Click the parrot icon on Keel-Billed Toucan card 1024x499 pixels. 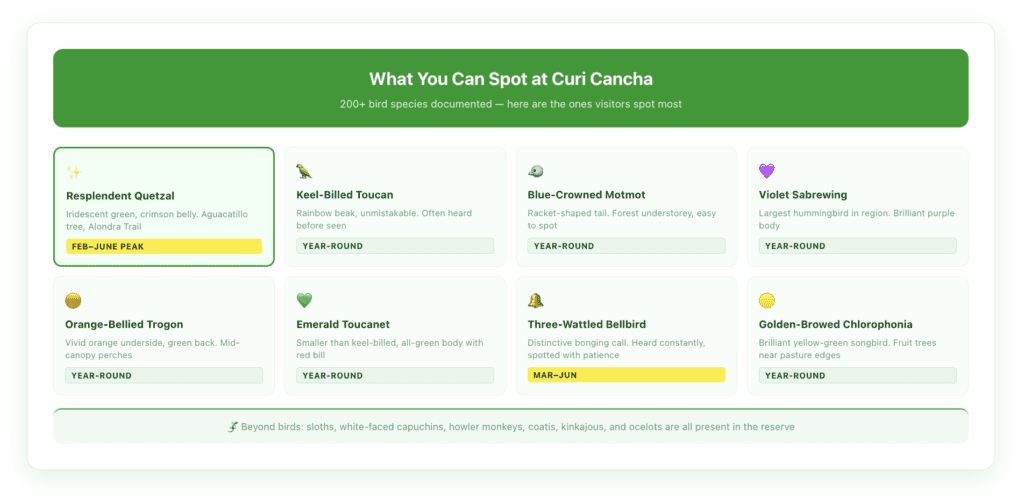pyautogui.click(x=304, y=171)
